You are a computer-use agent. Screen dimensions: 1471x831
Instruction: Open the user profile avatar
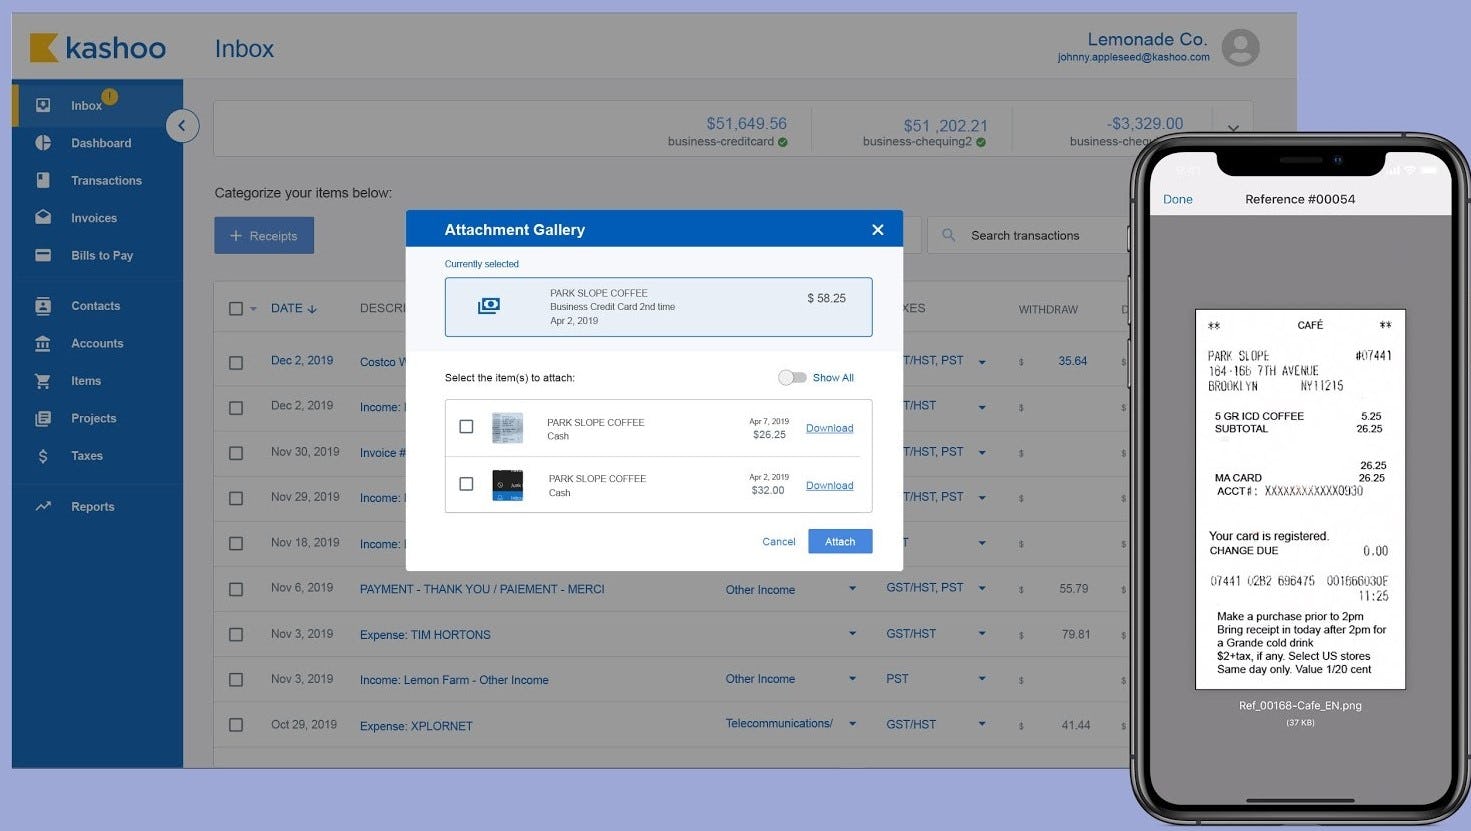click(1240, 47)
